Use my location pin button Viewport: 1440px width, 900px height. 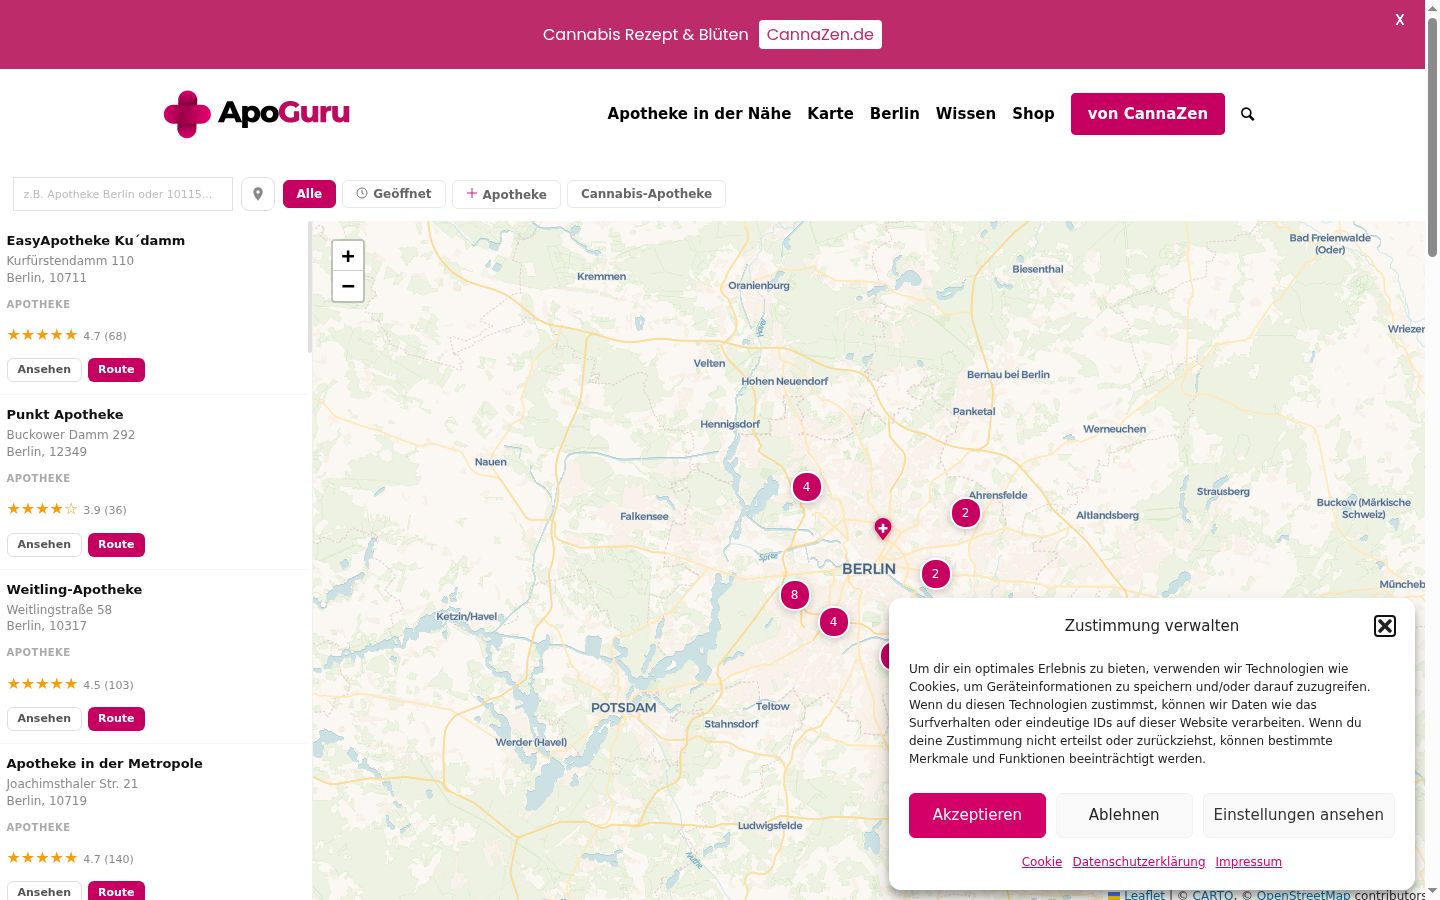(x=258, y=194)
